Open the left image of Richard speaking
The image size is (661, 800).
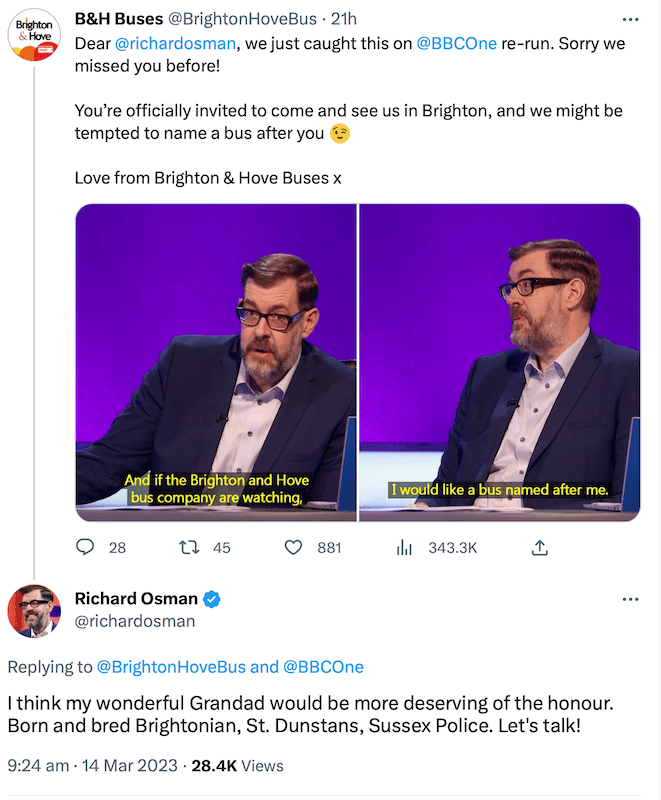[216, 362]
